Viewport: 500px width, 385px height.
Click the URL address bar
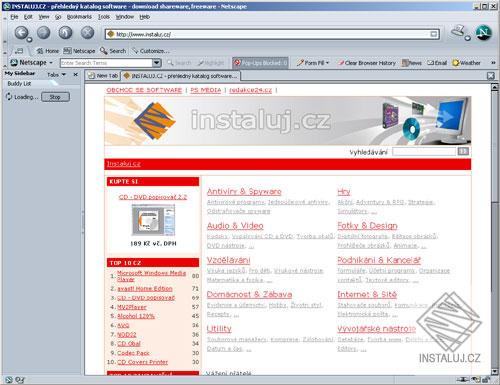272,34
